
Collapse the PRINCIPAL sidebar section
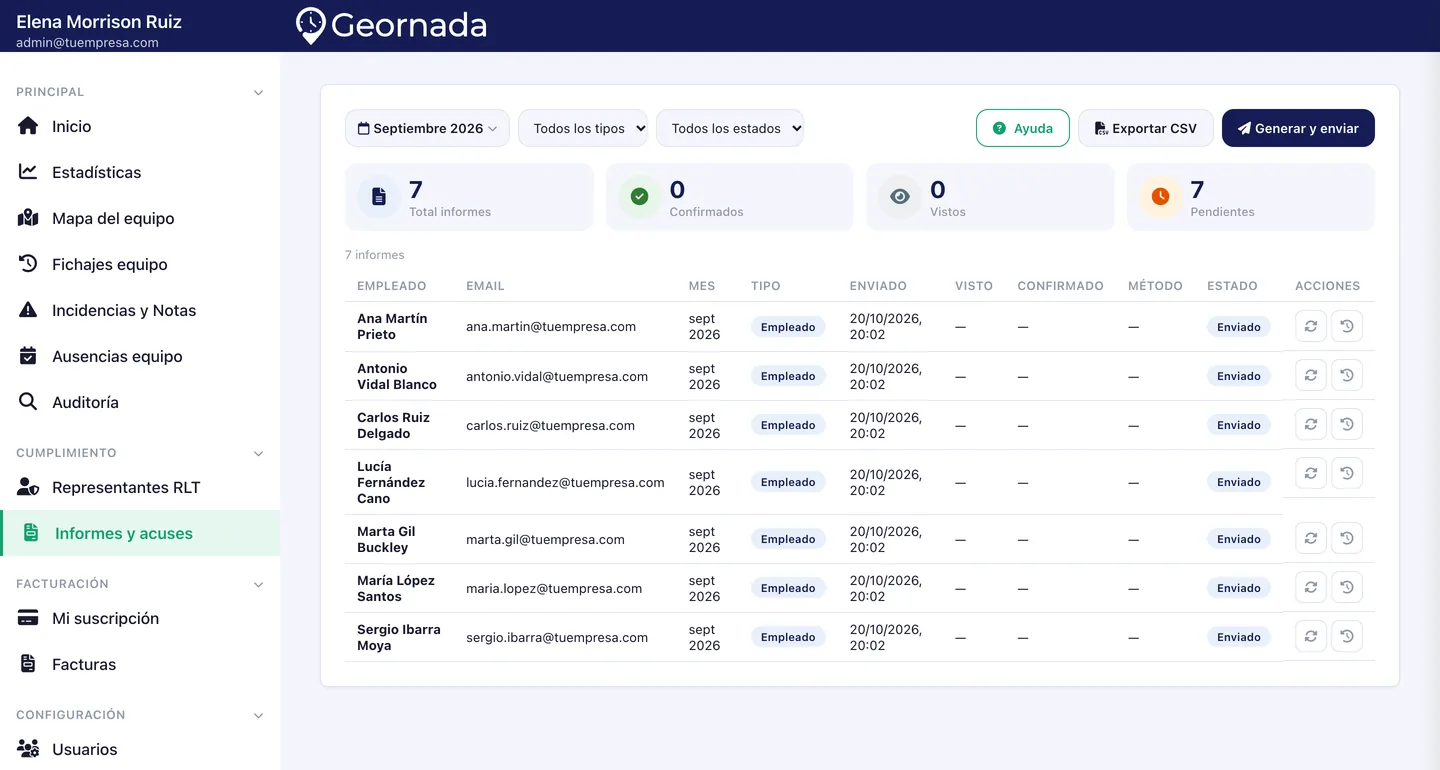258,93
